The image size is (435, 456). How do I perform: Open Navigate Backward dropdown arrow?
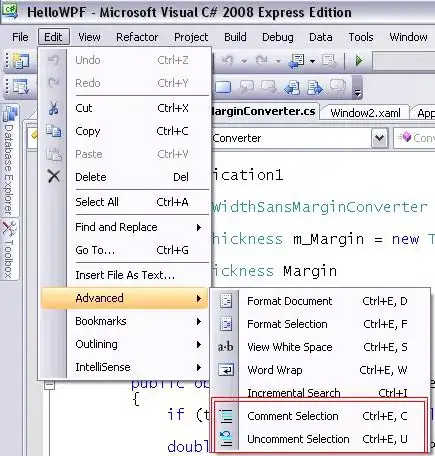312,61
